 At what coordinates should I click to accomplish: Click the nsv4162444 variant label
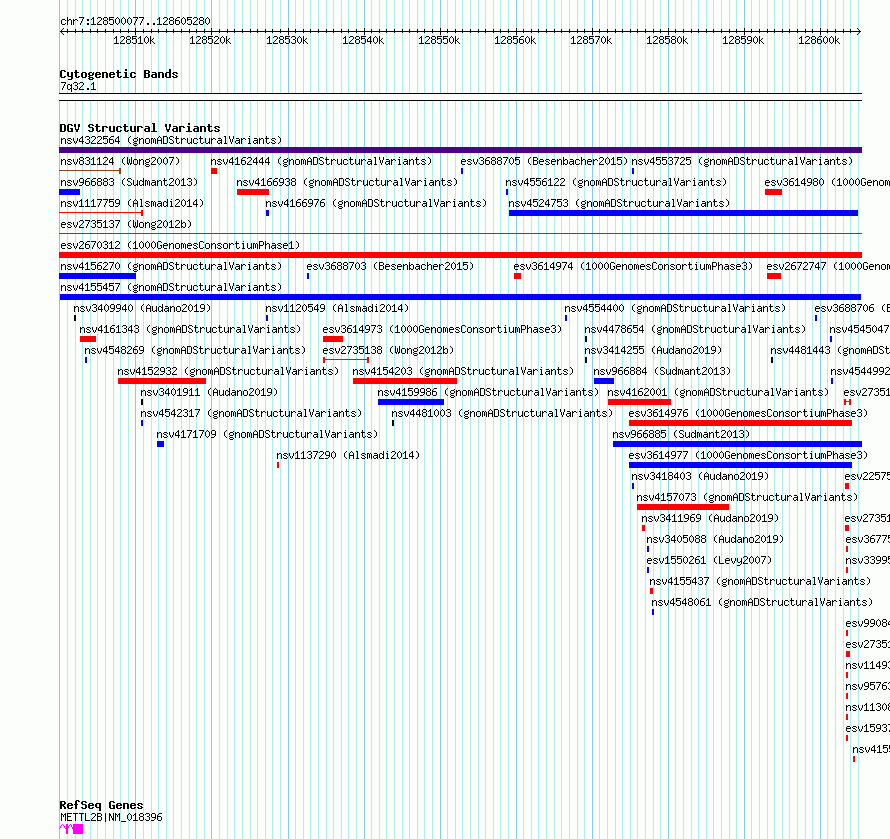321,161
